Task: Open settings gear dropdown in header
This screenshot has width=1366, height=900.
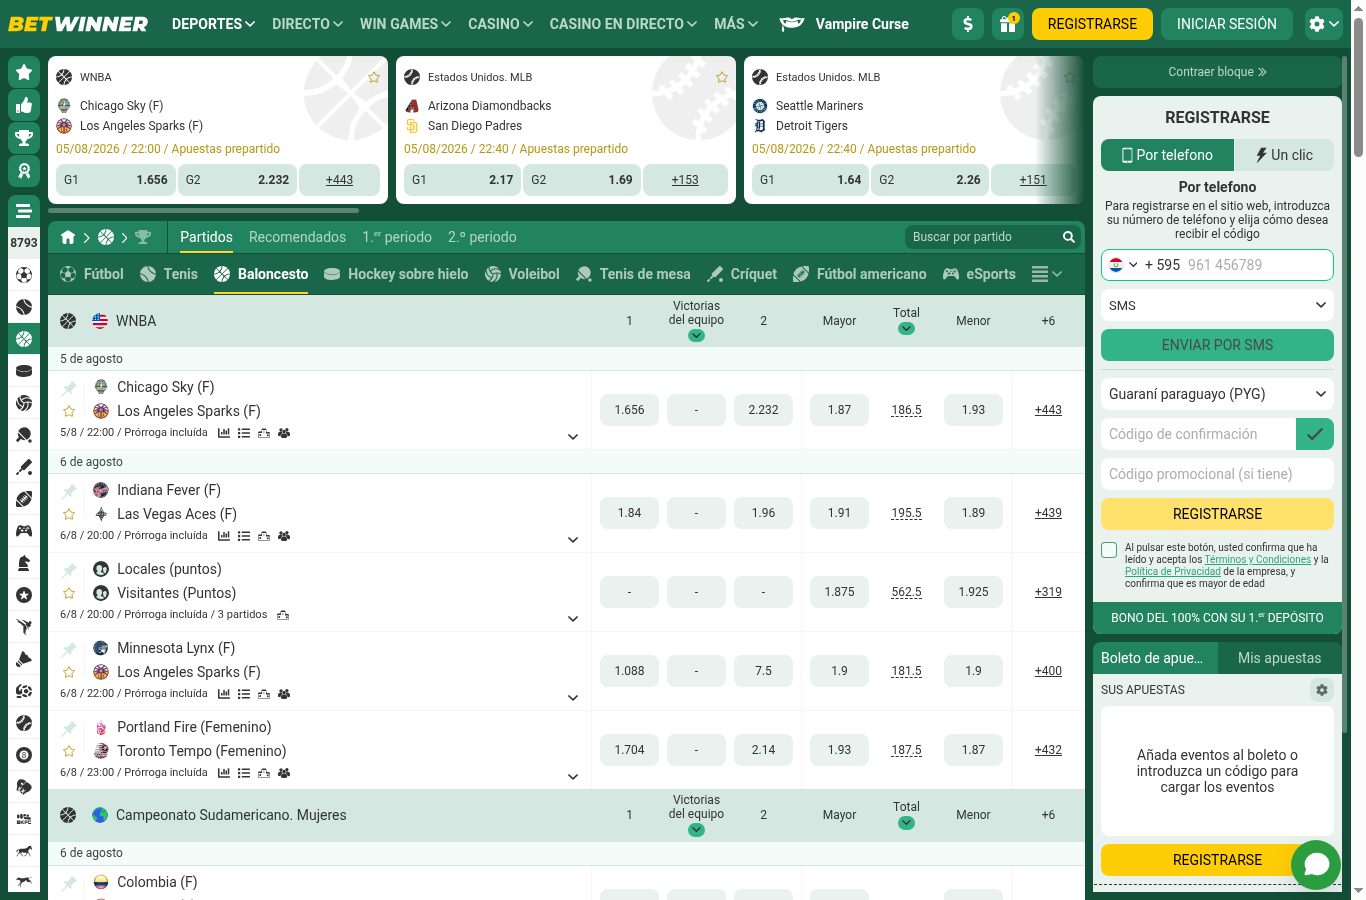Action: click(1326, 24)
